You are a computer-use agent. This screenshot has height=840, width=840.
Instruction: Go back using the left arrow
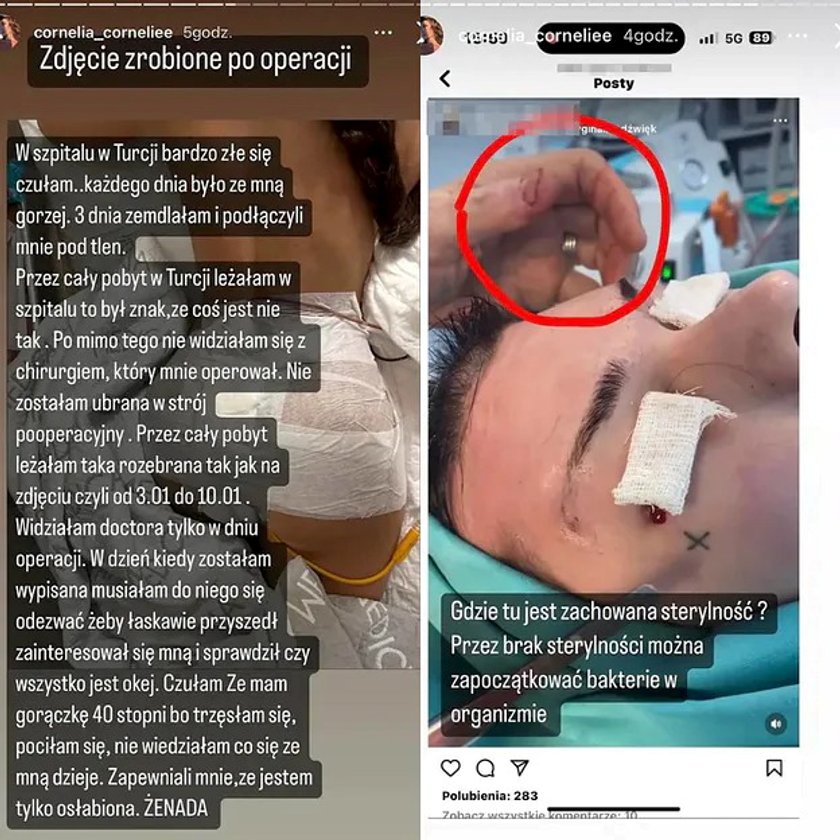pos(445,79)
